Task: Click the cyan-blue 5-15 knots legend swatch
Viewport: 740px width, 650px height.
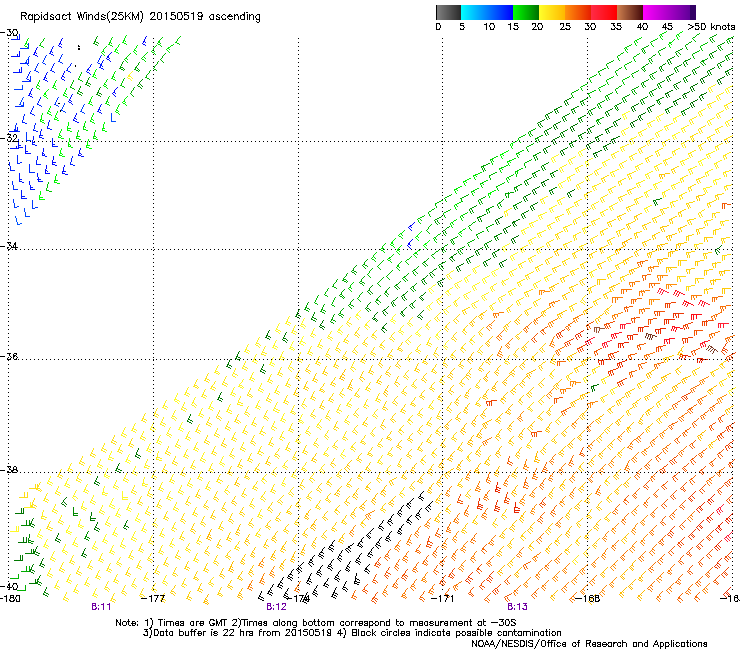Action: click(487, 12)
